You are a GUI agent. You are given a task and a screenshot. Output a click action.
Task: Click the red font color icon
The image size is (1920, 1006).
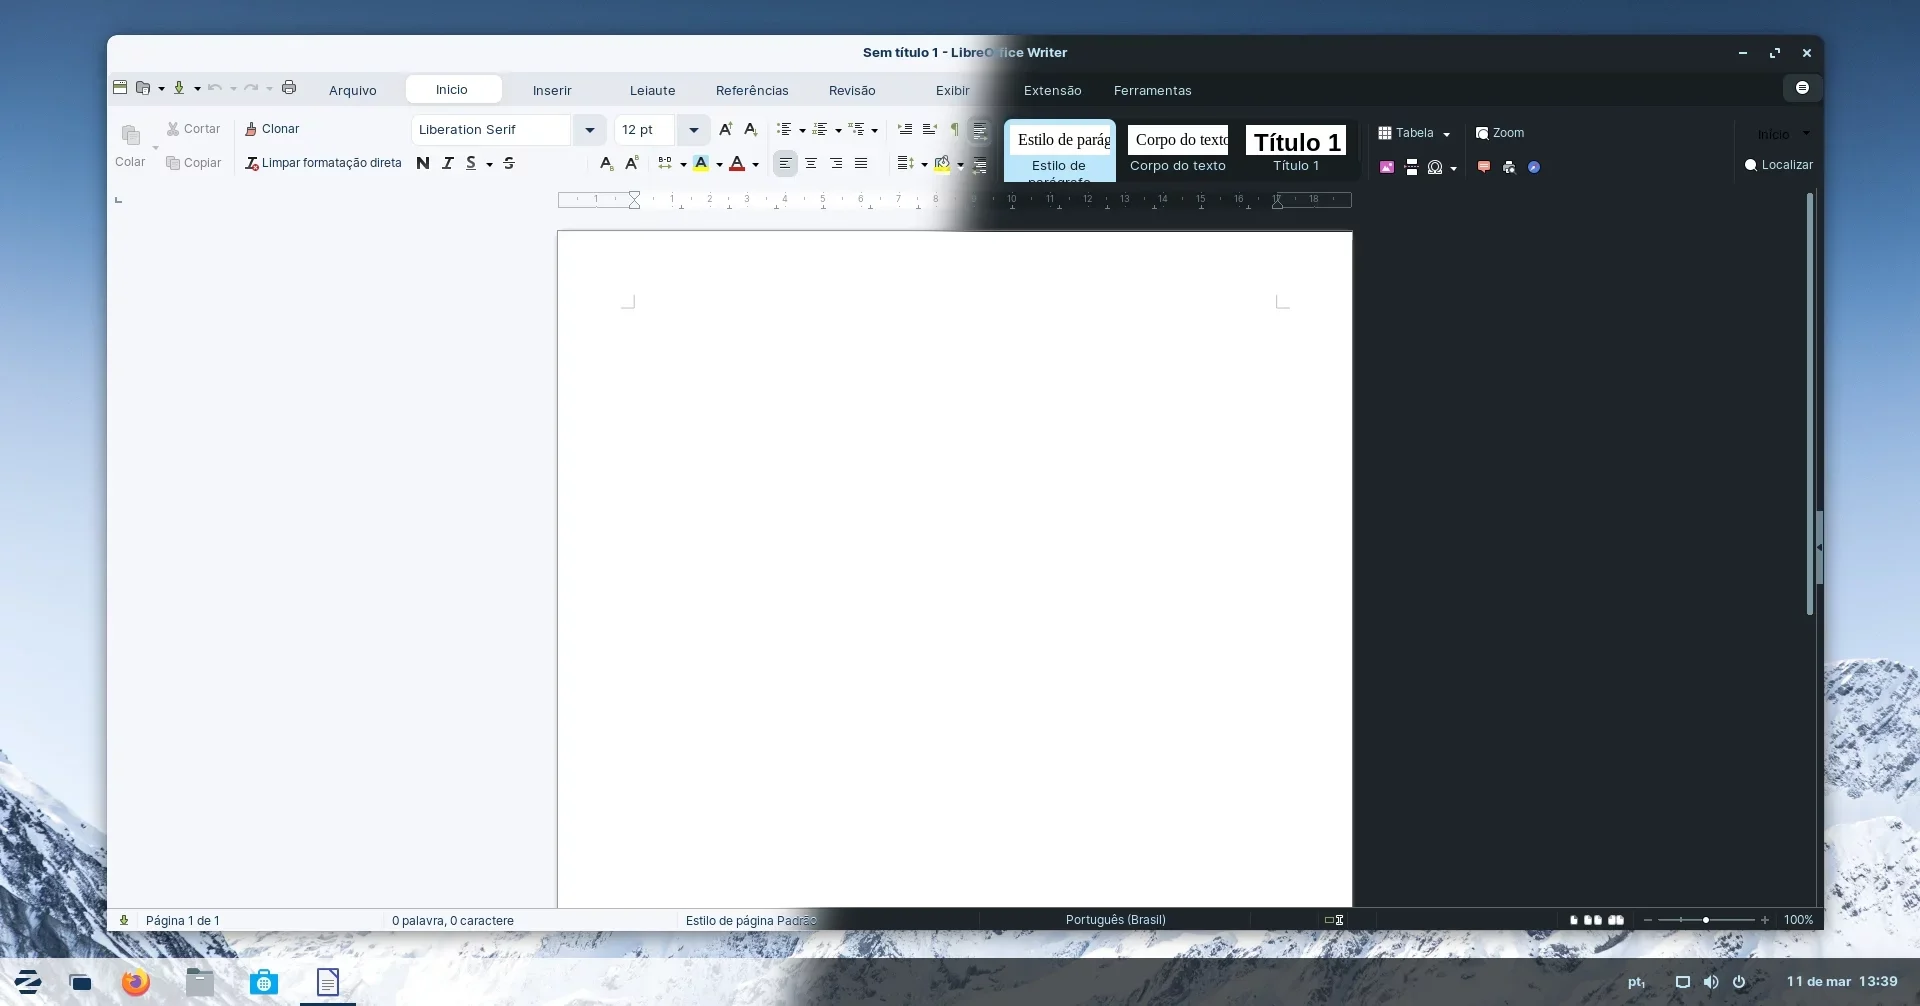click(737, 163)
